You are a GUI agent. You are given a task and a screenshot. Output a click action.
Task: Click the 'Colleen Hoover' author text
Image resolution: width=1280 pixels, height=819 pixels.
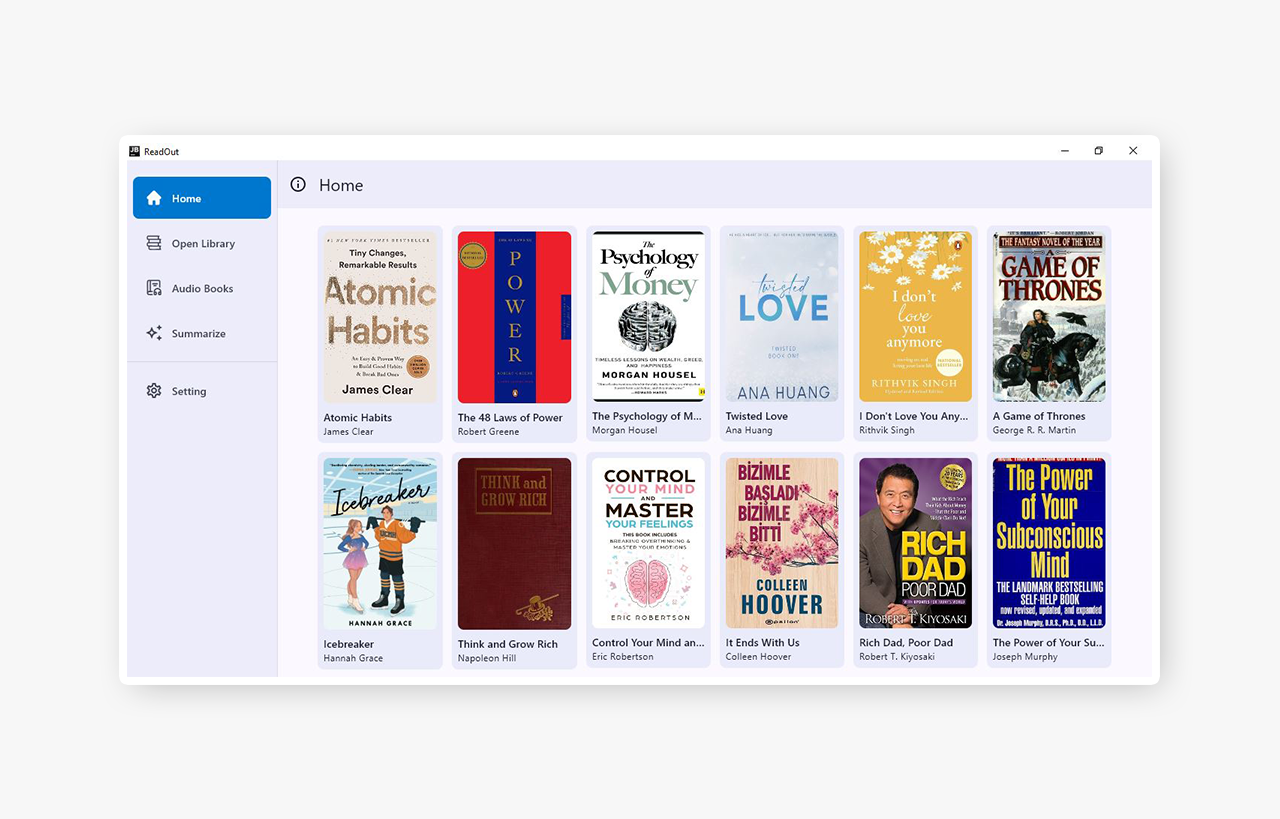[x=758, y=656]
